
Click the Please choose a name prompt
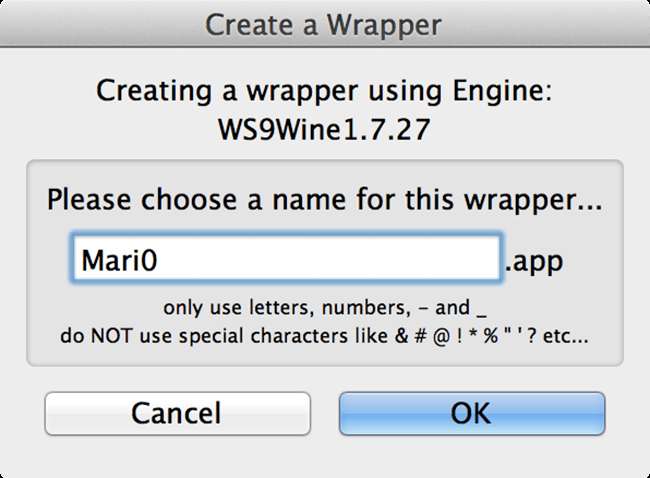click(324, 197)
